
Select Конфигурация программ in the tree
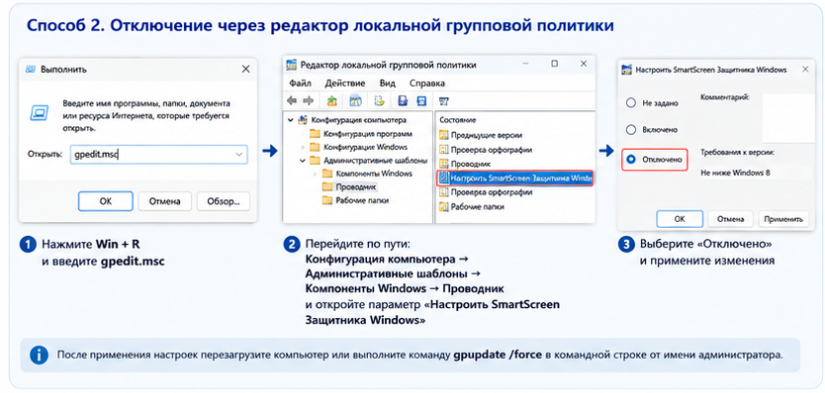click(368, 134)
